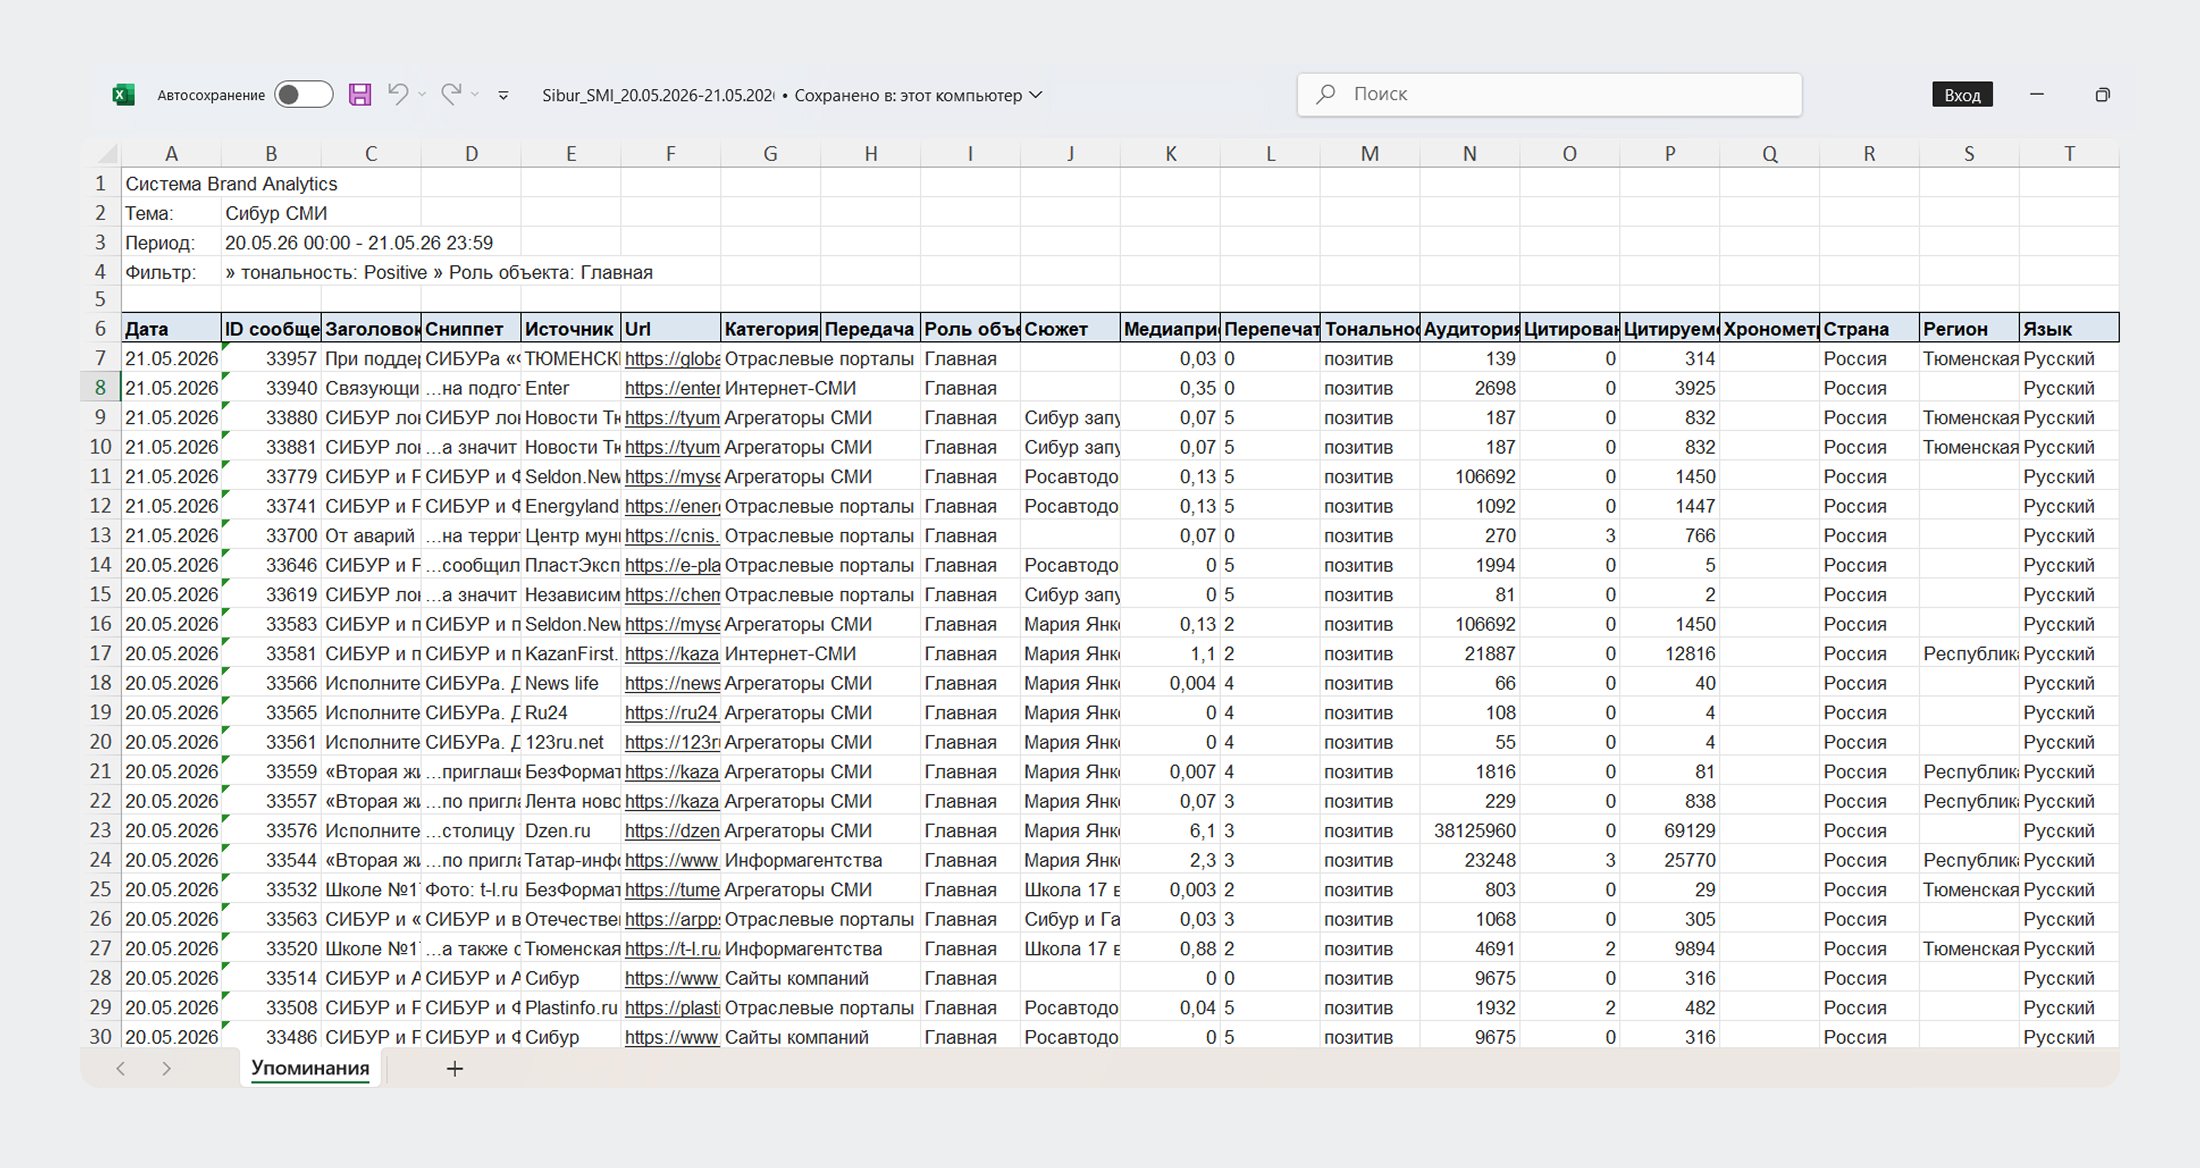Undo the last action

(x=398, y=94)
